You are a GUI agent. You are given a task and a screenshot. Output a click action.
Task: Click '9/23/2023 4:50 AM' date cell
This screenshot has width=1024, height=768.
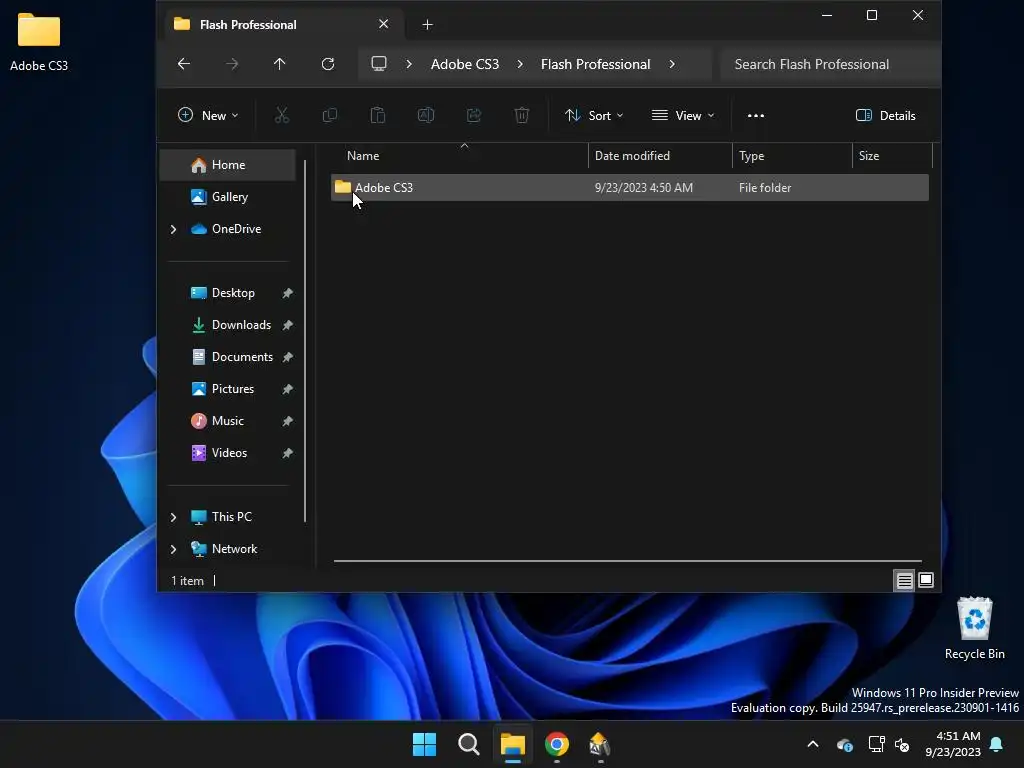tap(643, 188)
